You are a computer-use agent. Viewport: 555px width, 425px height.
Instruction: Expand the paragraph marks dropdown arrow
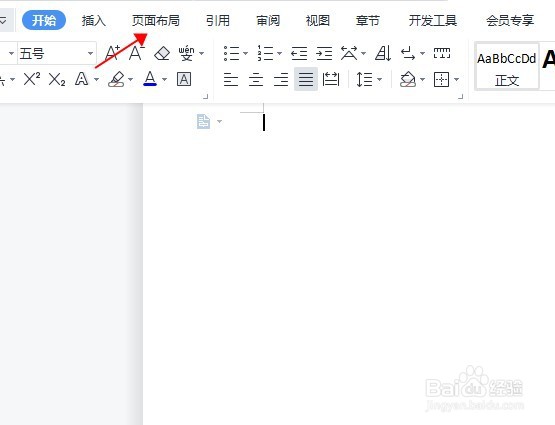pos(422,53)
